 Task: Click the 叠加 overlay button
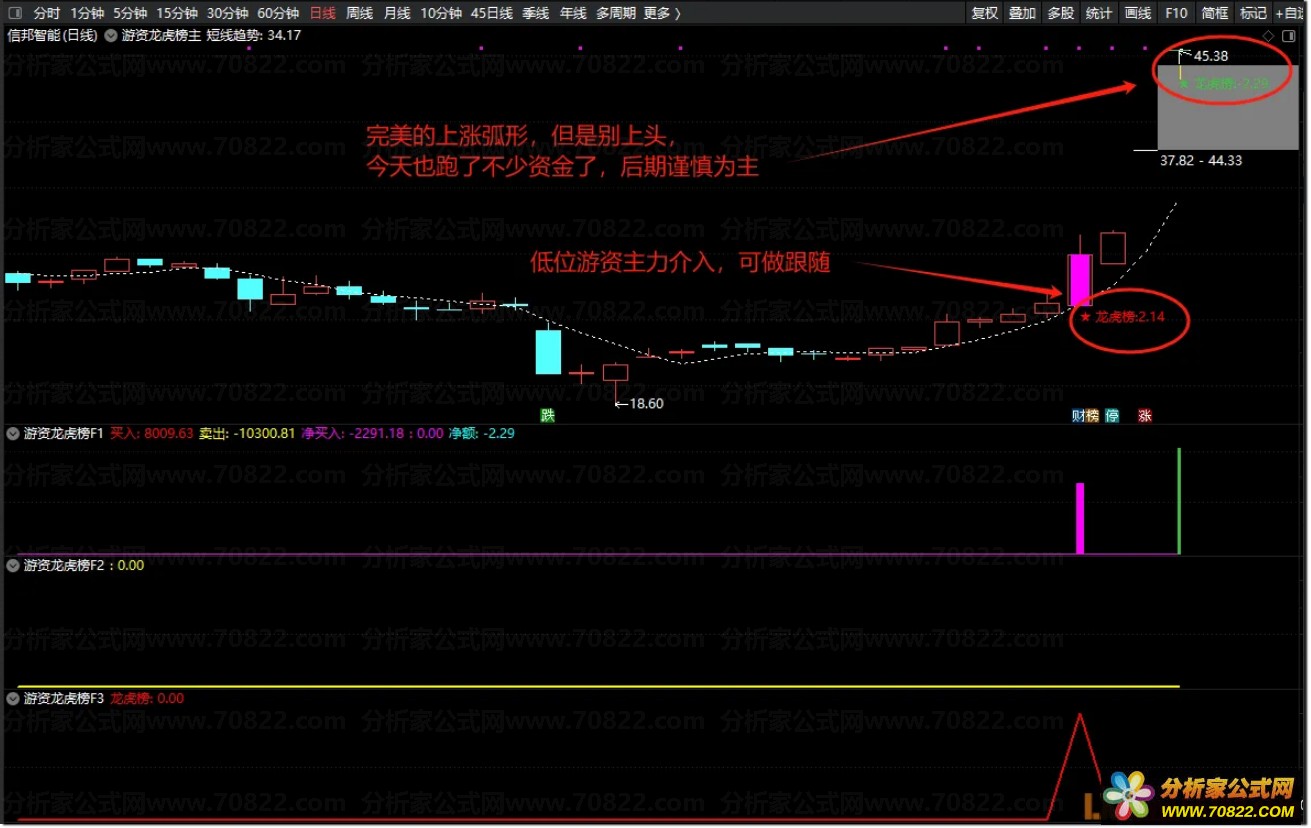tap(1022, 13)
